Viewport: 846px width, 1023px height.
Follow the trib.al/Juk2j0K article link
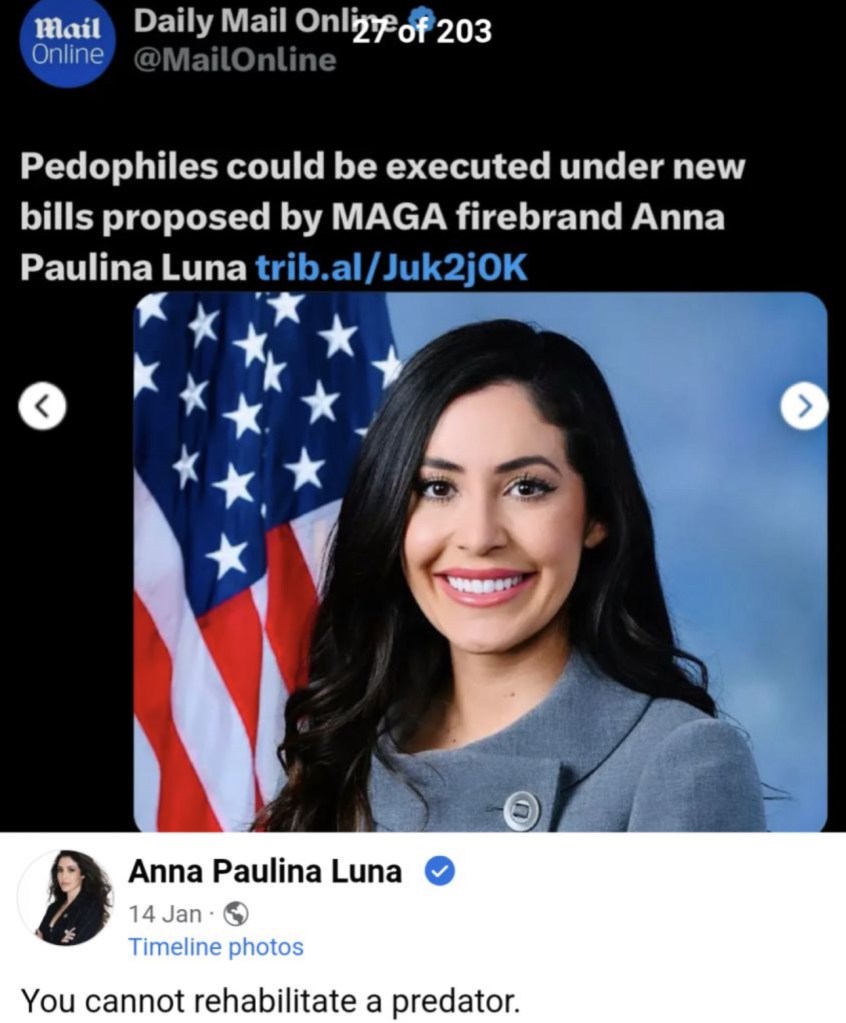click(391, 267)
